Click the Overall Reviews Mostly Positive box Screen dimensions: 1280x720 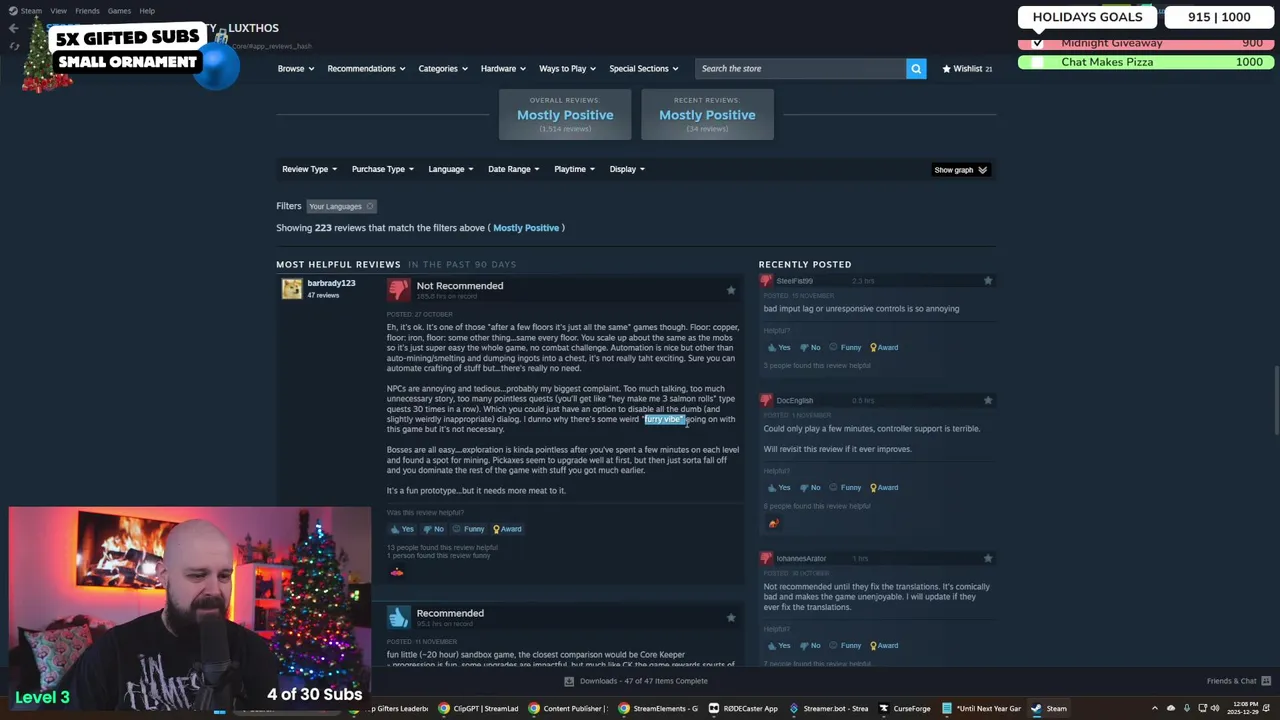pyautogui.click(x=565, y=114)
